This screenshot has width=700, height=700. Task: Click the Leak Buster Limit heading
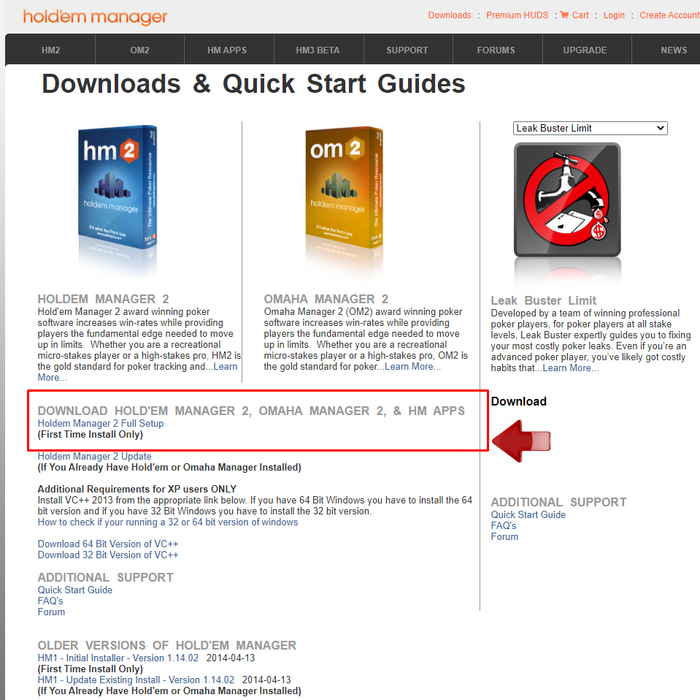pyautogui.click(x=543, y=300)
